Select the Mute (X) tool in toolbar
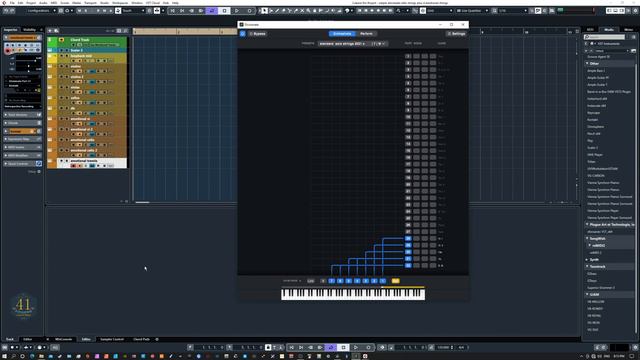The height and width of the screenshot is (360, 640). point(302,11)
